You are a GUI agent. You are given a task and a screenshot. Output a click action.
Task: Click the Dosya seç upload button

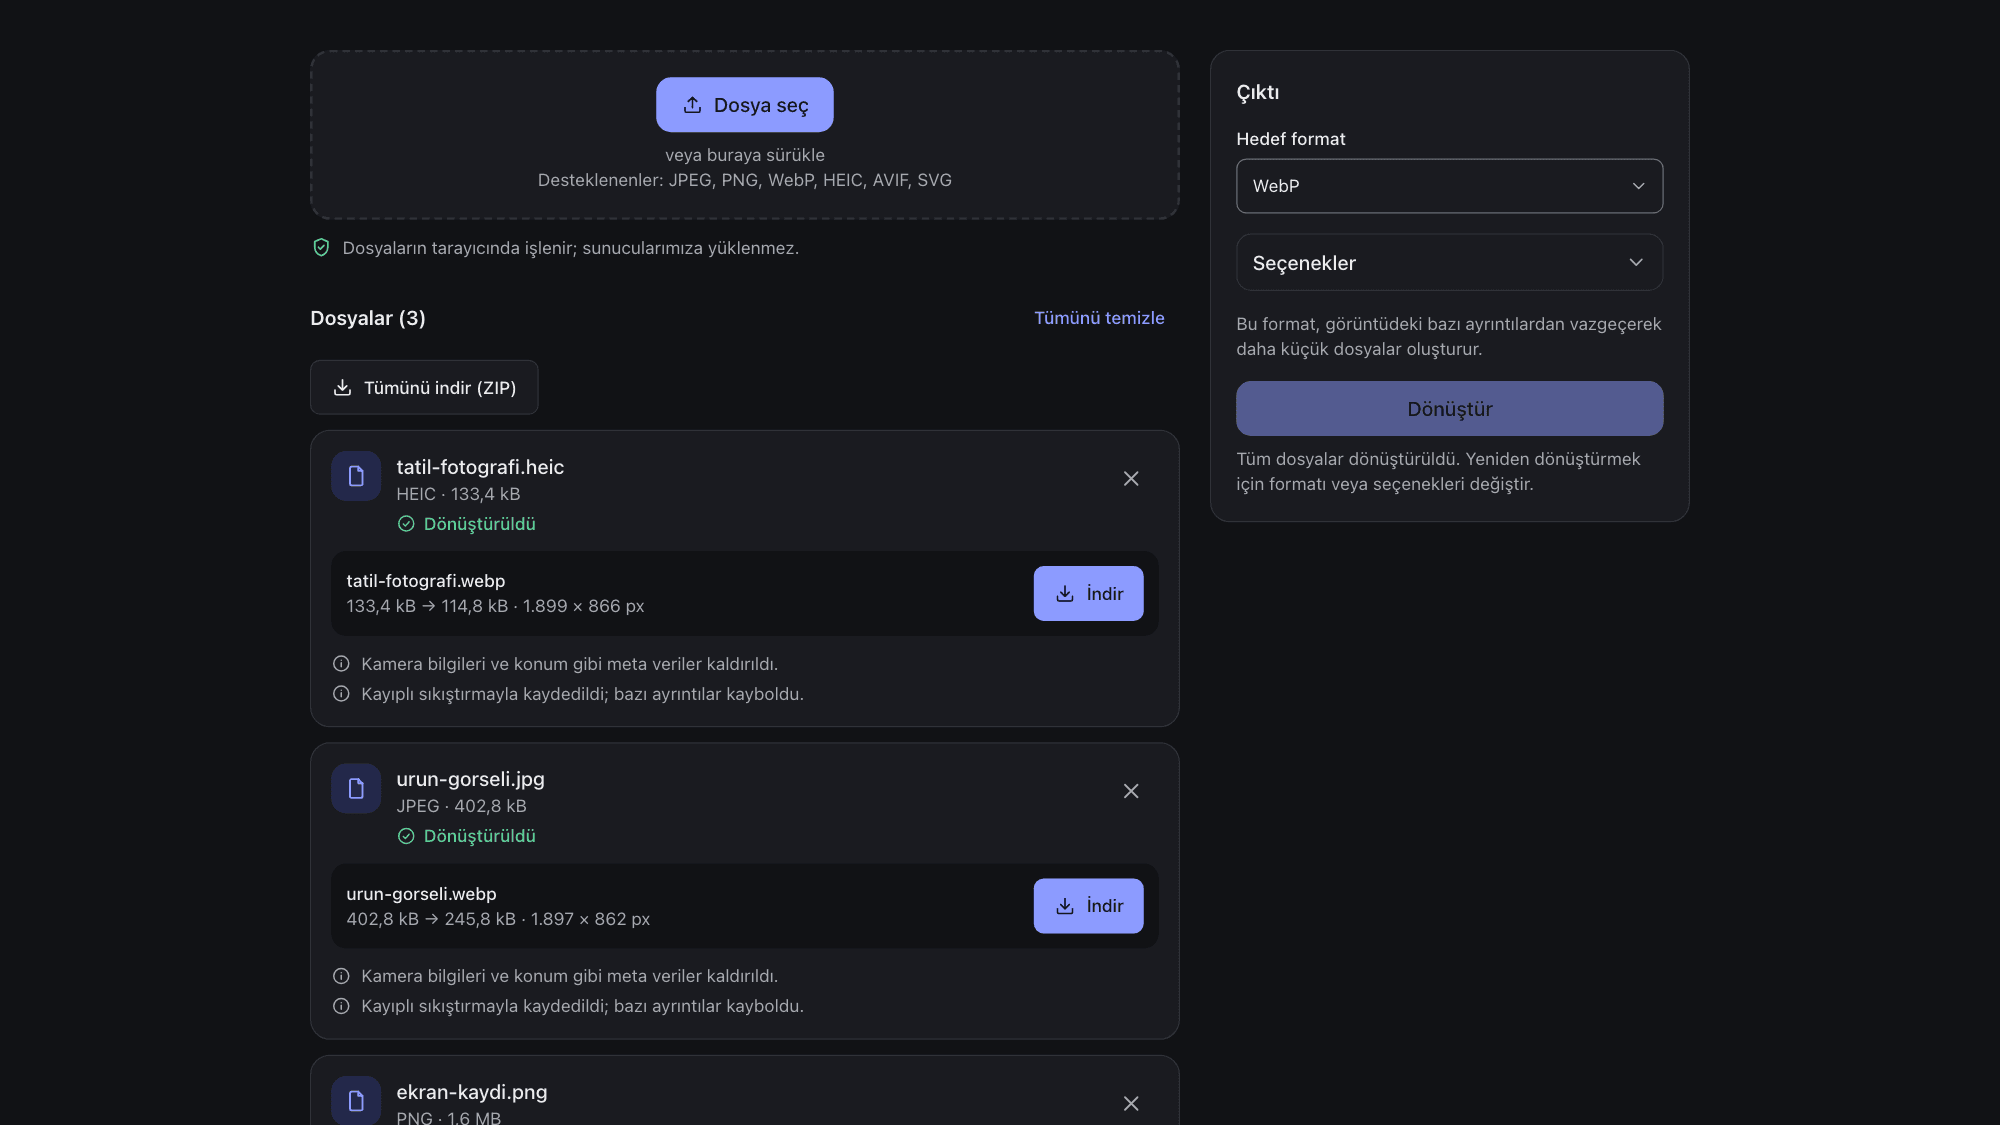tap(744, 105)
